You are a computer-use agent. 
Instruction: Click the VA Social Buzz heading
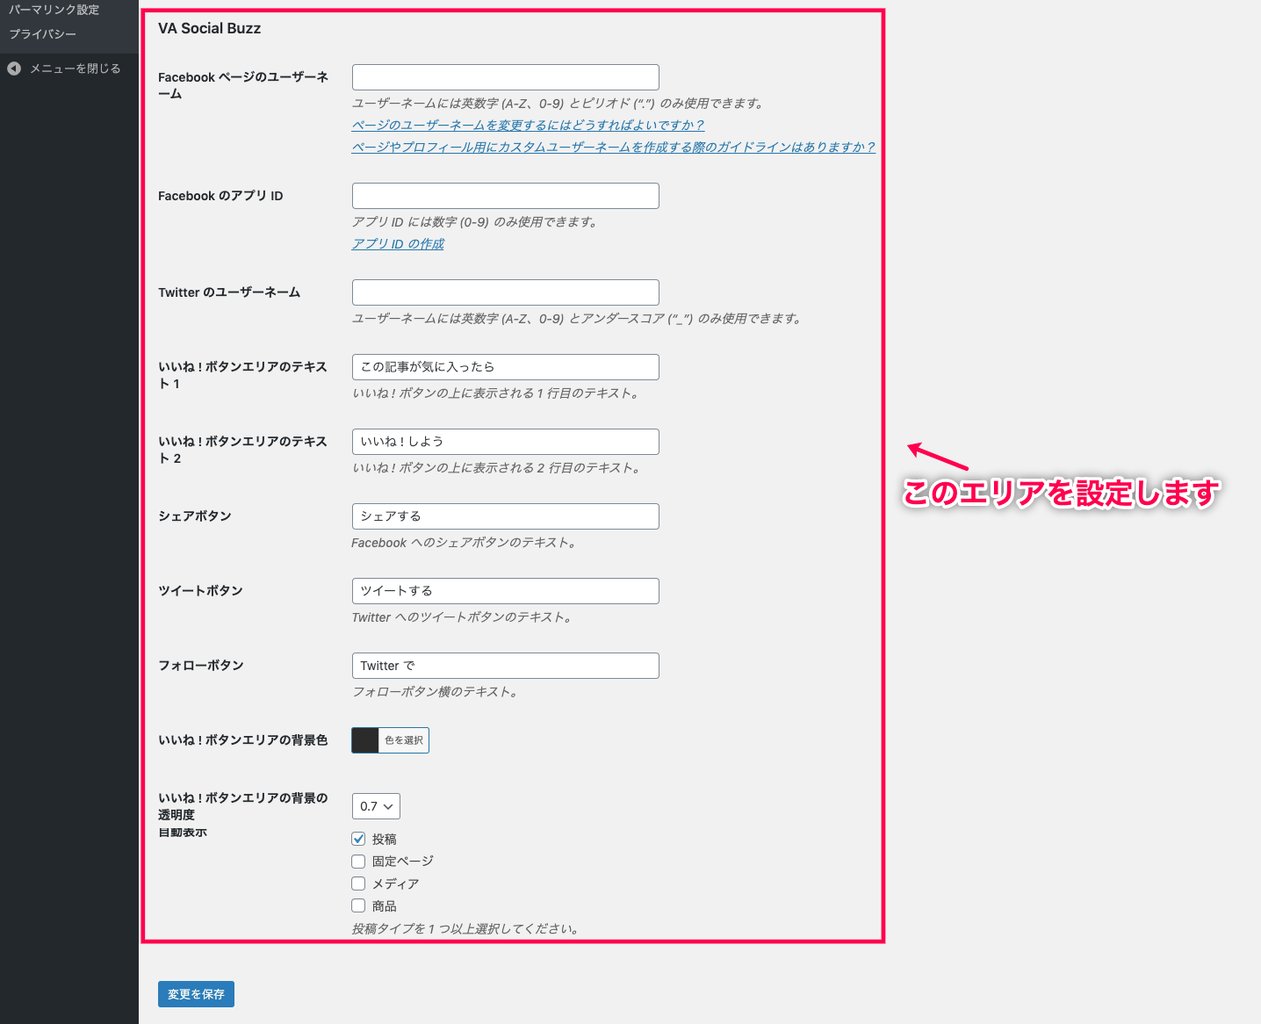click(x=209, y=28)
